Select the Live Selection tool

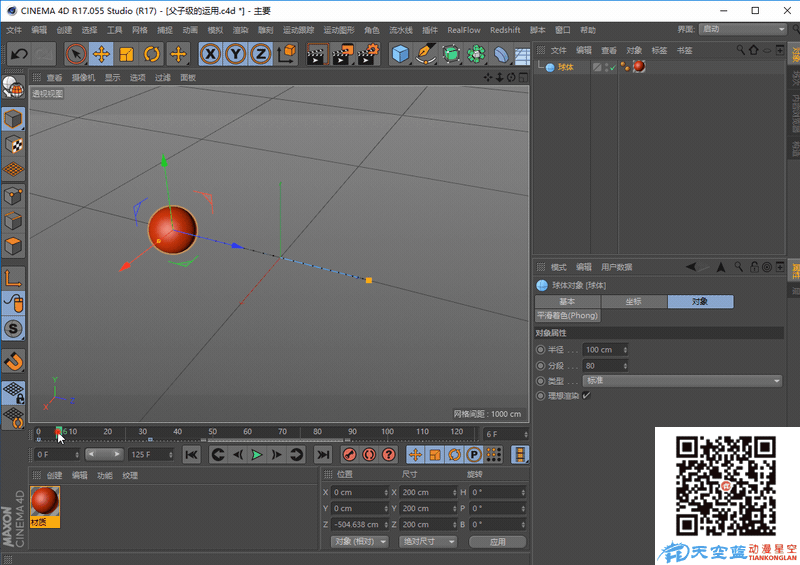point(76,54)
